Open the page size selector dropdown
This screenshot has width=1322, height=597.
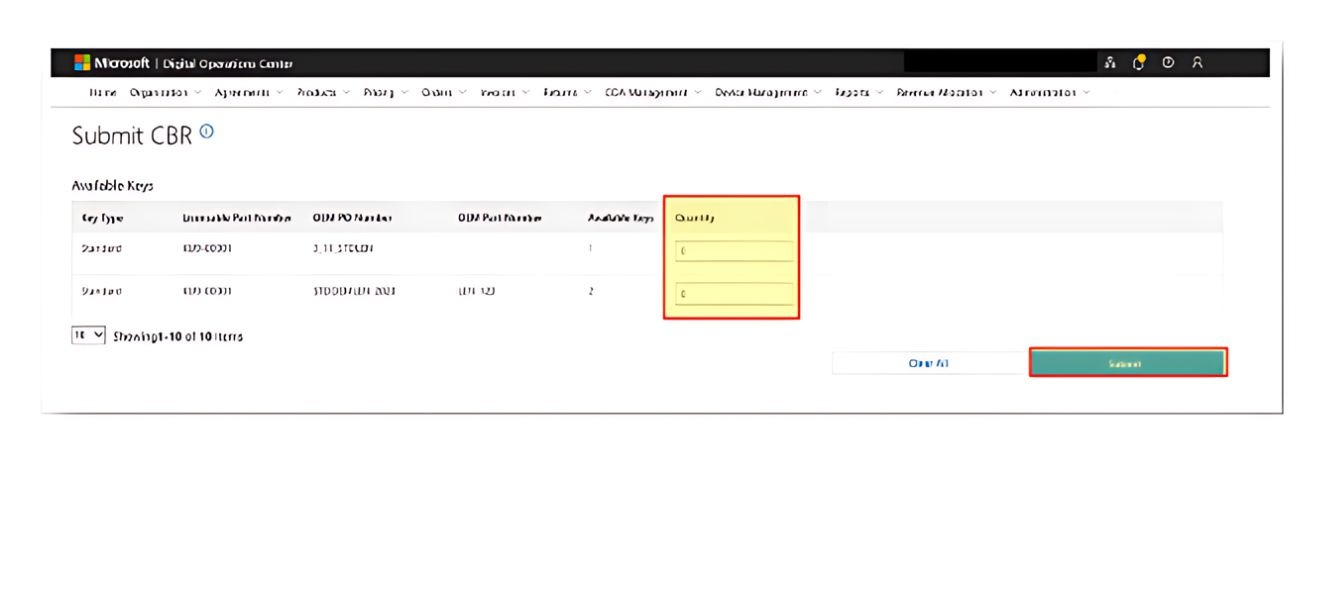pyautogui.click(x=88, y=336)
